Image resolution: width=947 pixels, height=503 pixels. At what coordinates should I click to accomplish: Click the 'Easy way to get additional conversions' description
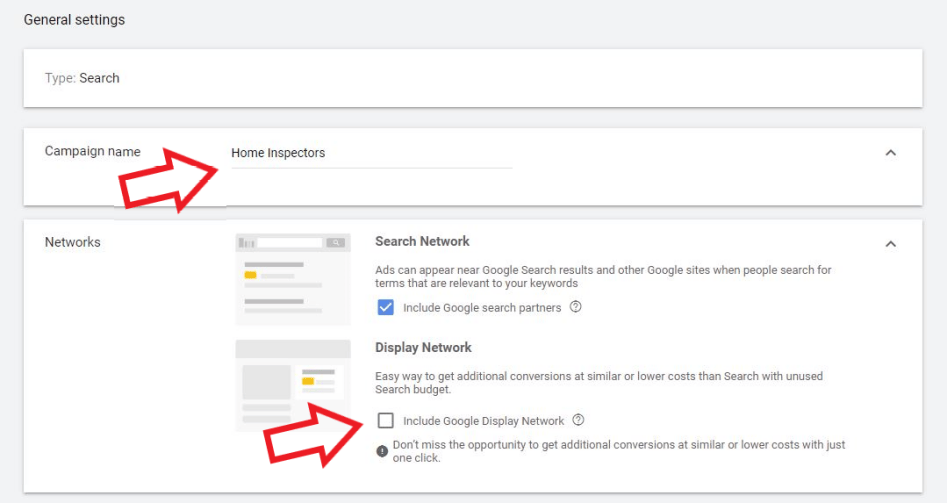[599, 383]
